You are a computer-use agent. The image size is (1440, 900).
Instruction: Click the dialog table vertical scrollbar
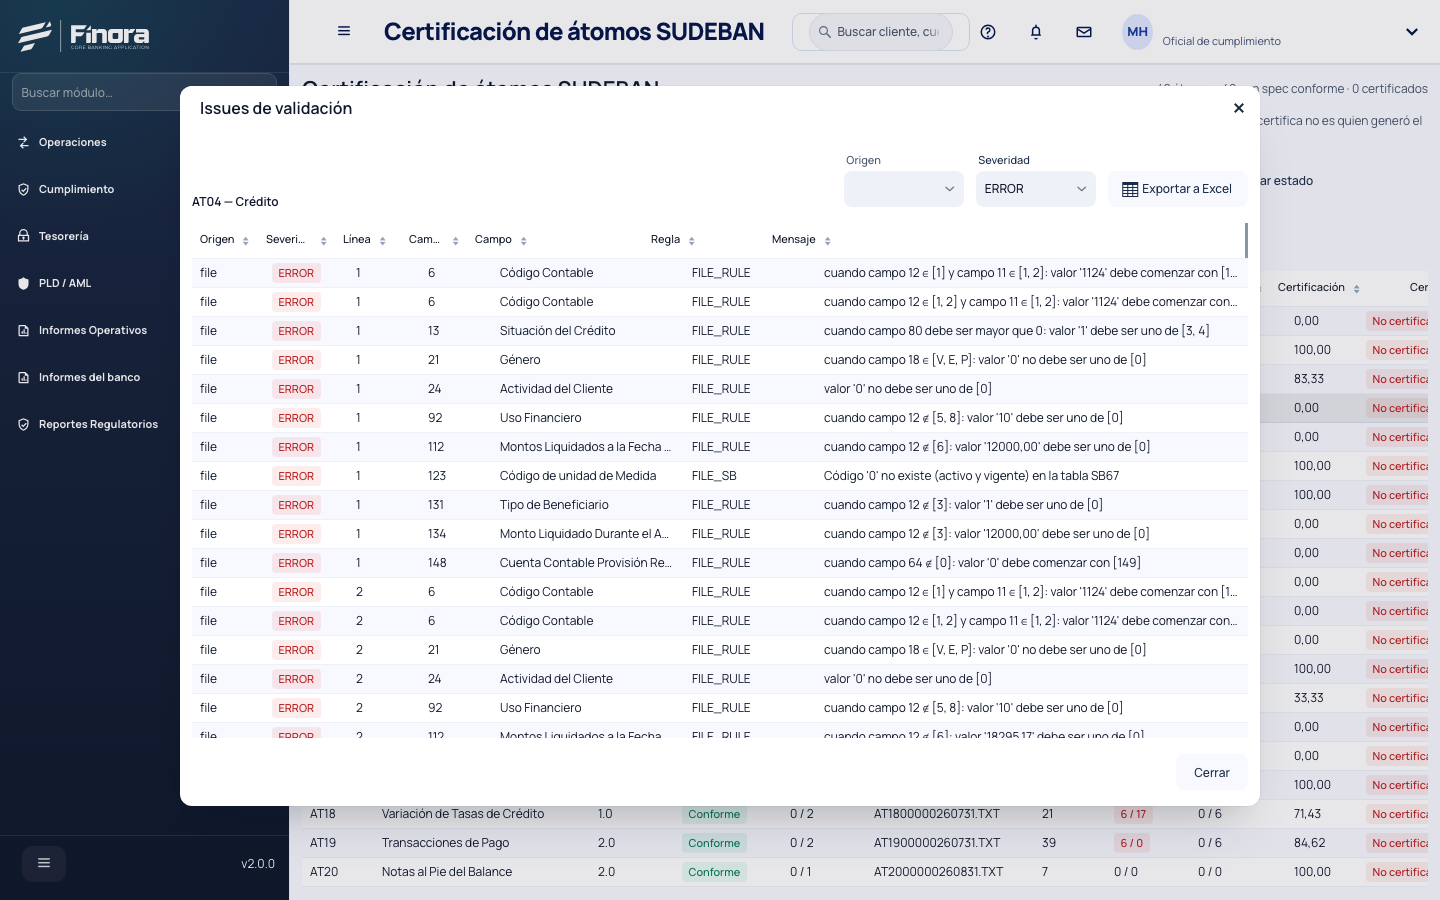[1246, 240]
